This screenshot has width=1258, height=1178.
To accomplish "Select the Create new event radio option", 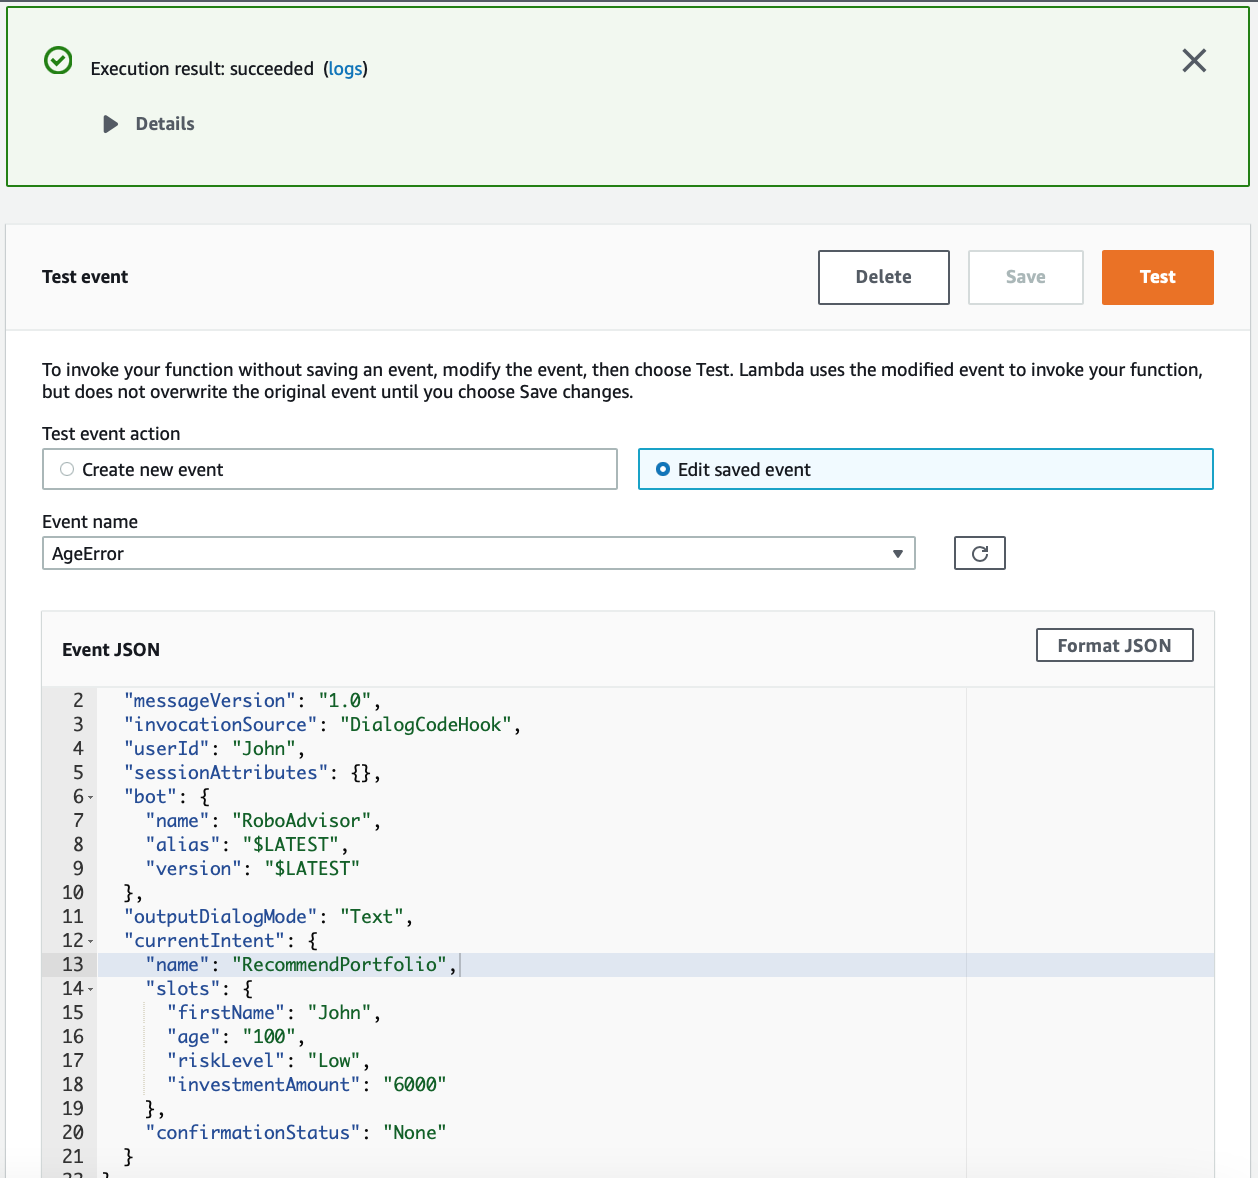I will point(67,469).
